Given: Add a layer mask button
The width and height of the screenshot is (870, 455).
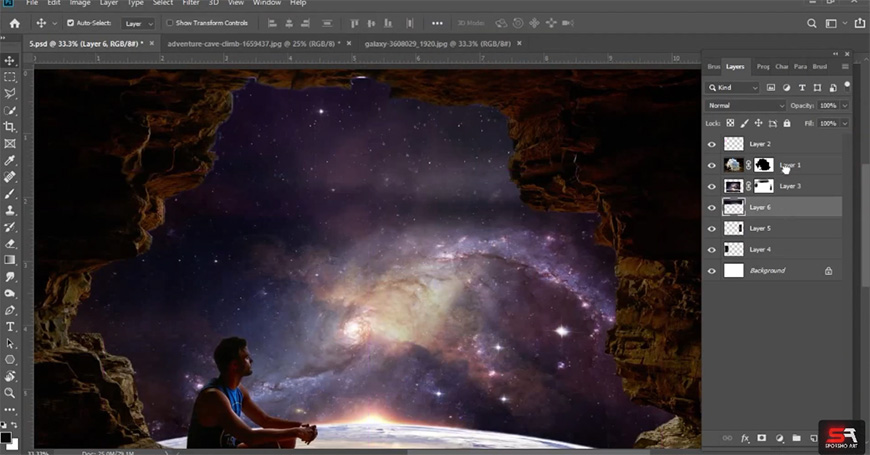Looking at the screenshot, I should (762, 438).
